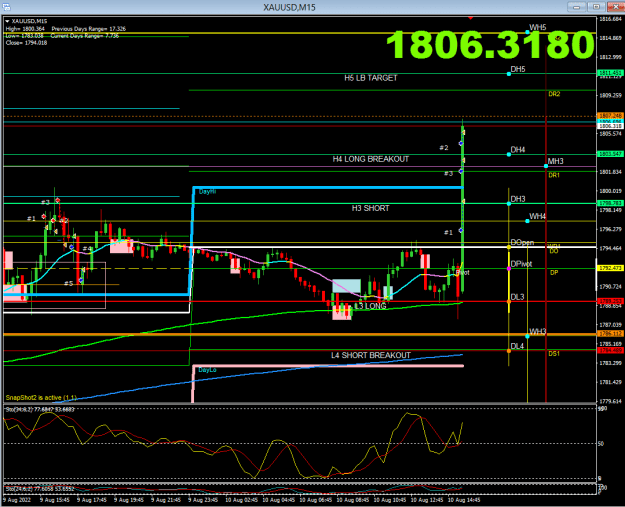
Task: Click the DayHi label
Action: pos(207,192)
